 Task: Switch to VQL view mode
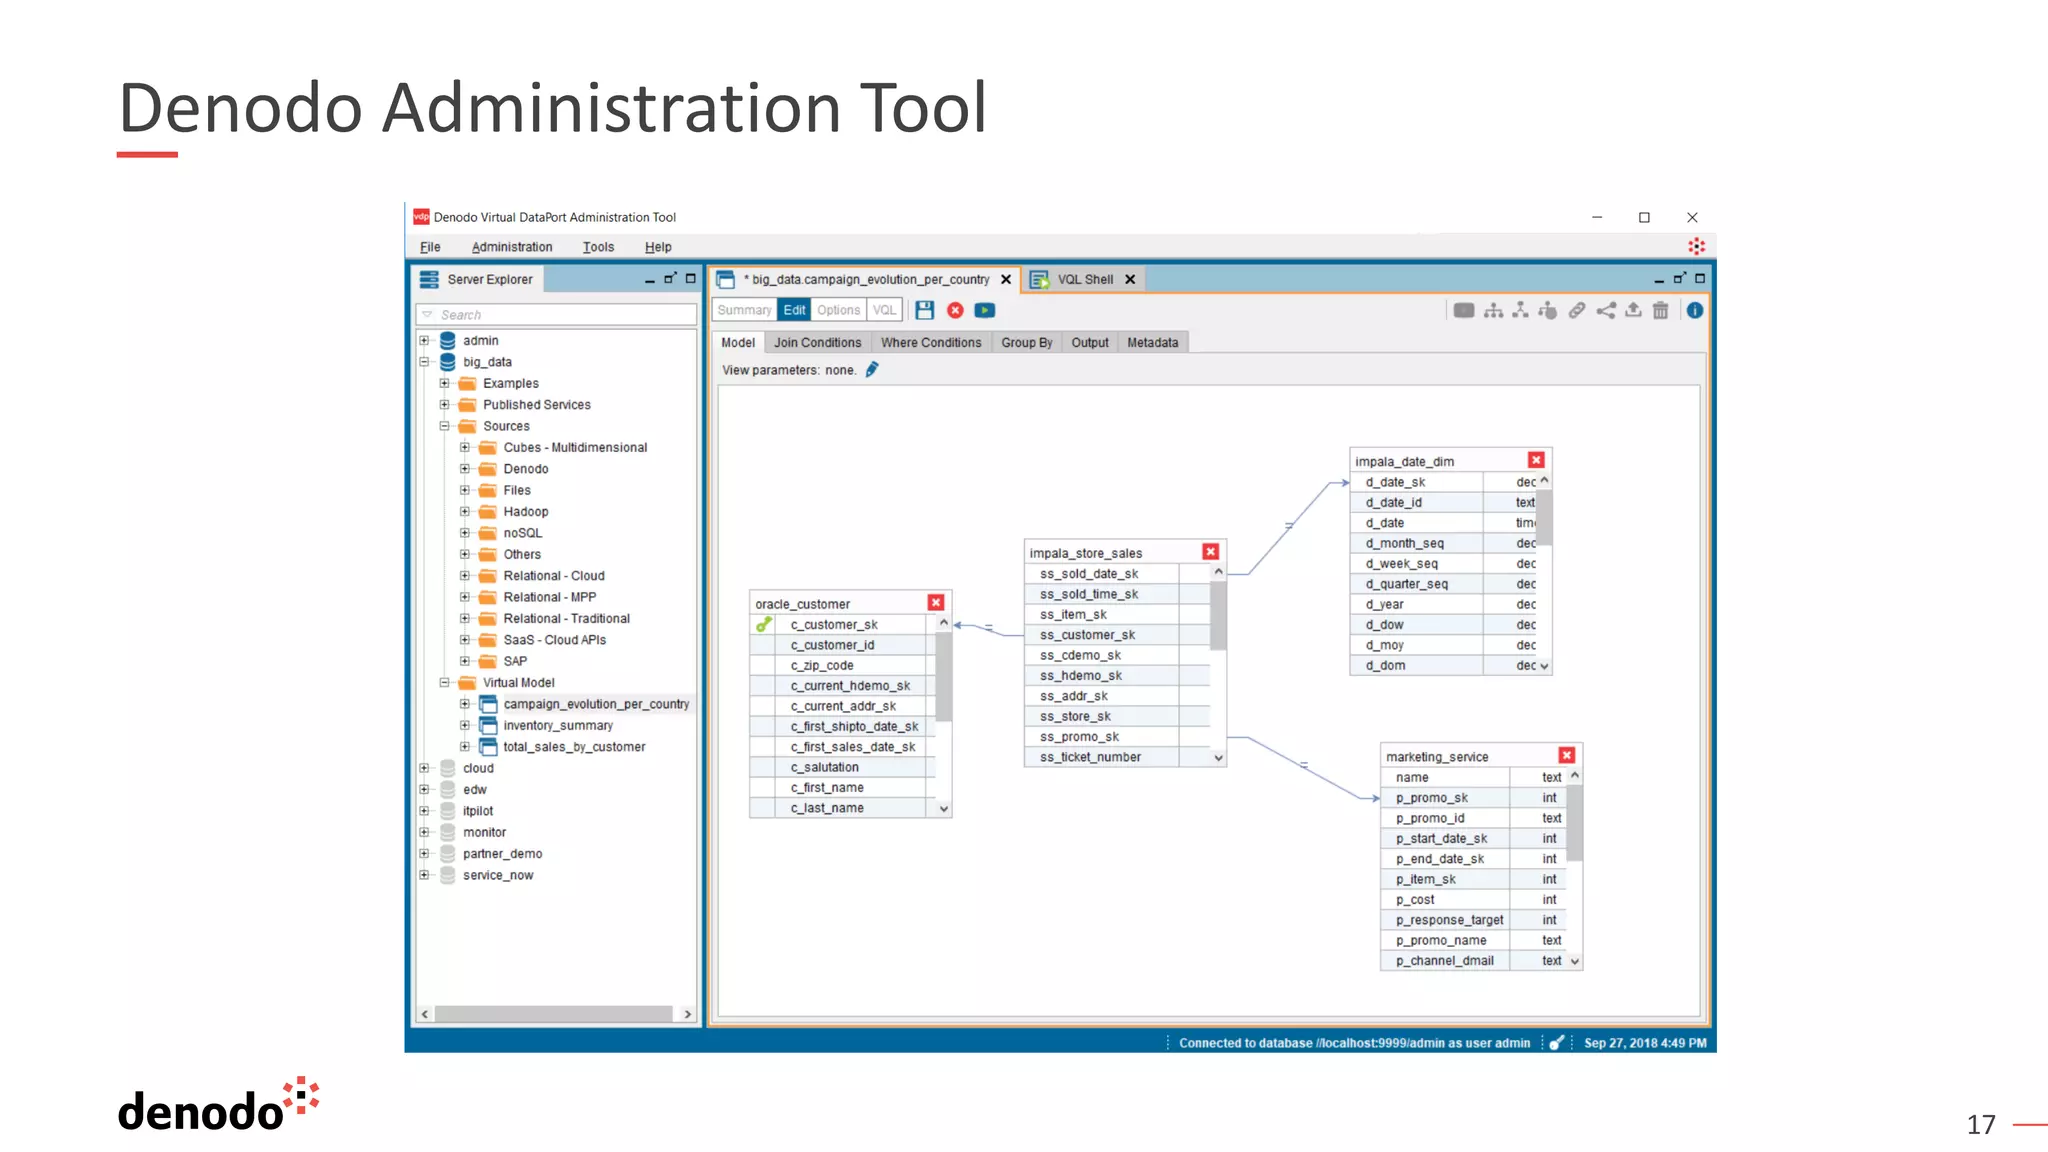[x=884, y=310]
